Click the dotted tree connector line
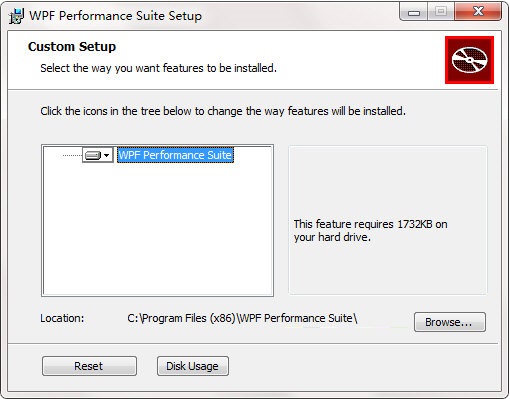 pyautogui.click(x=72, y=155)
